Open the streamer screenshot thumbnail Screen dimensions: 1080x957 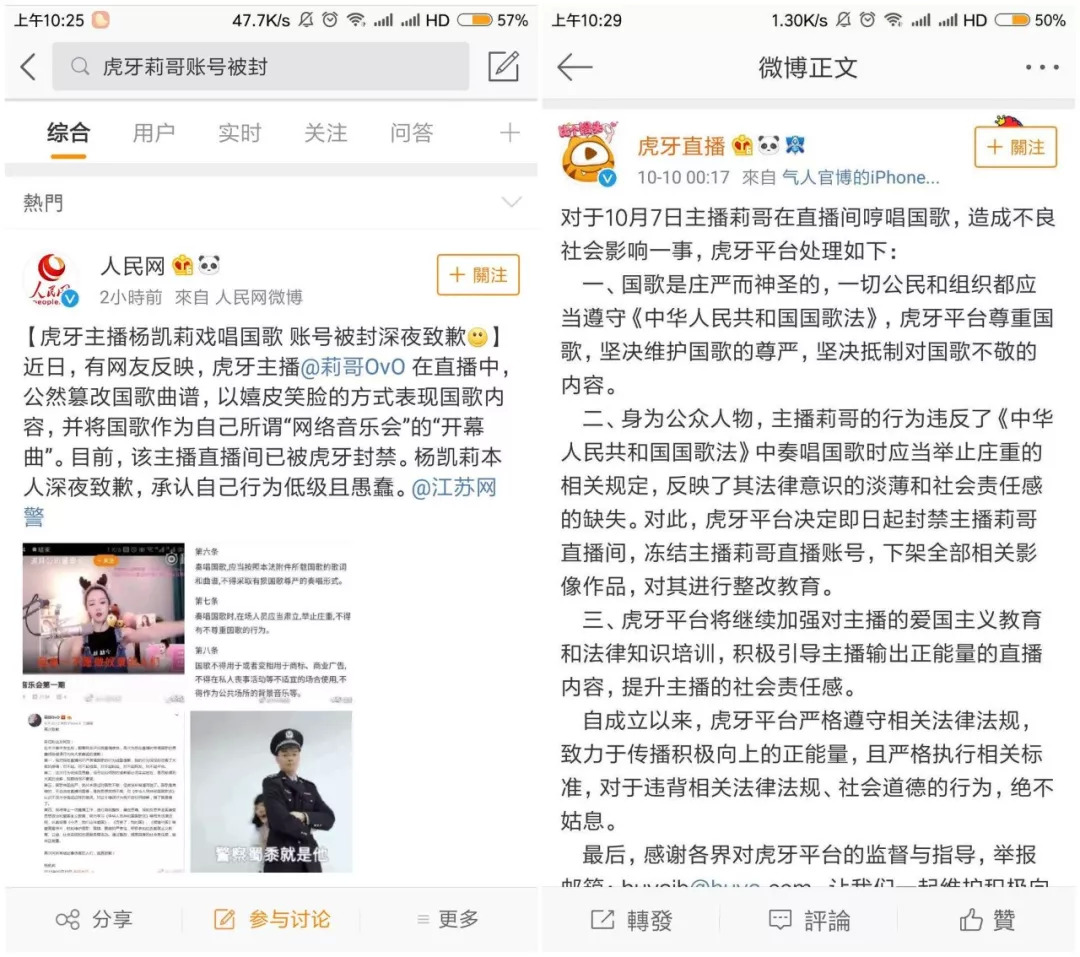tap(103, 624)
